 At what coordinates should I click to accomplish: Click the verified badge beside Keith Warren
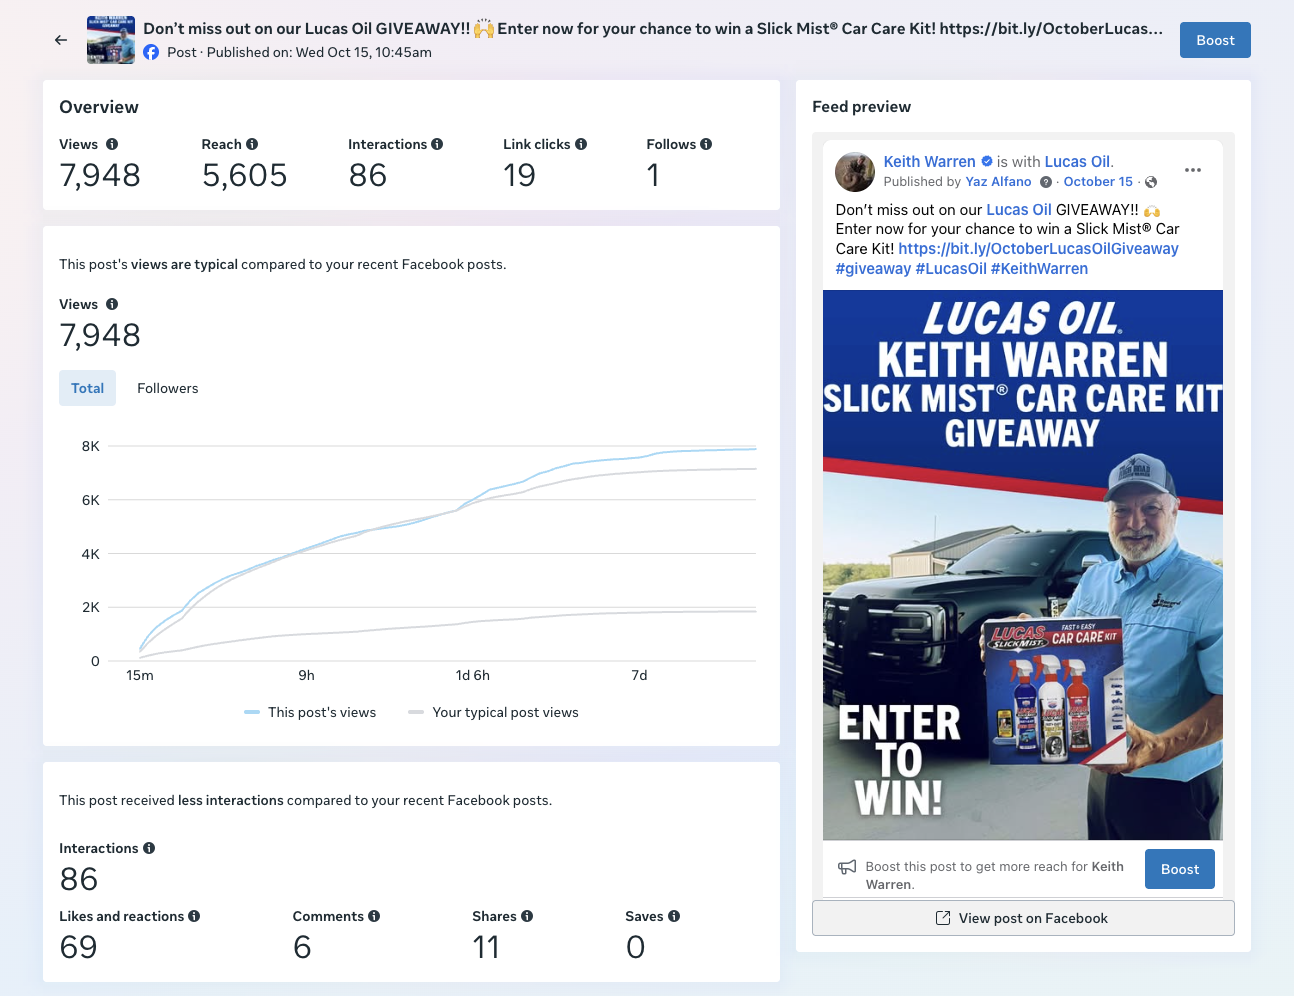tap(987, 161)
